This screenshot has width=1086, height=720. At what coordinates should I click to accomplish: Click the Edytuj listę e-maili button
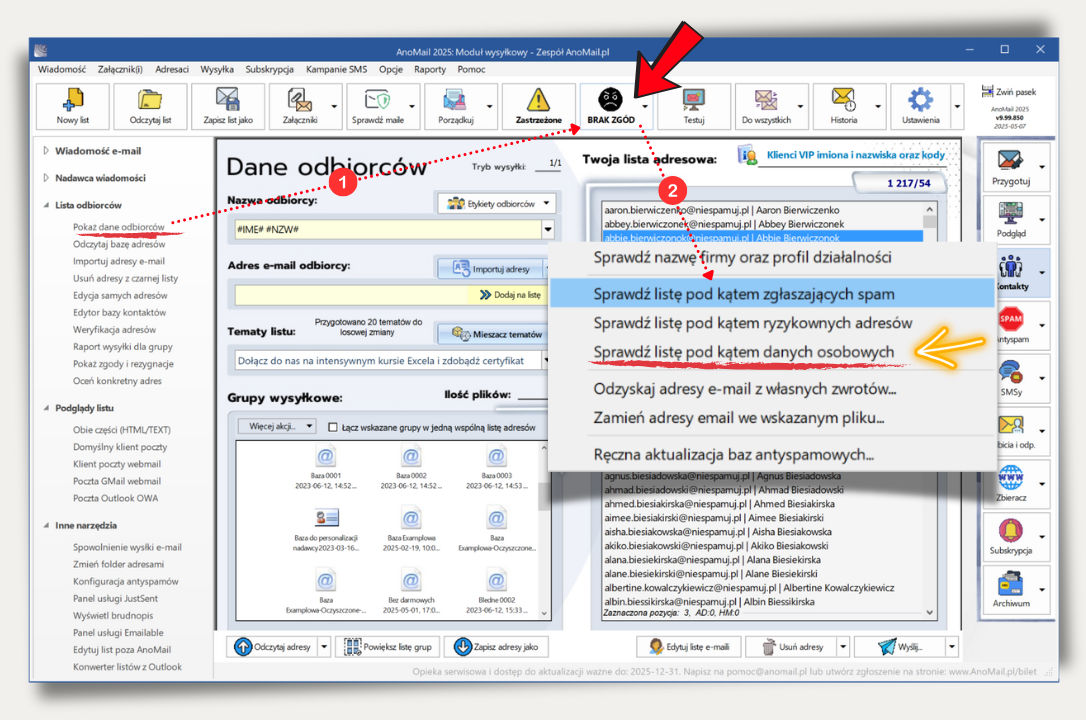[x=688, y=647]
